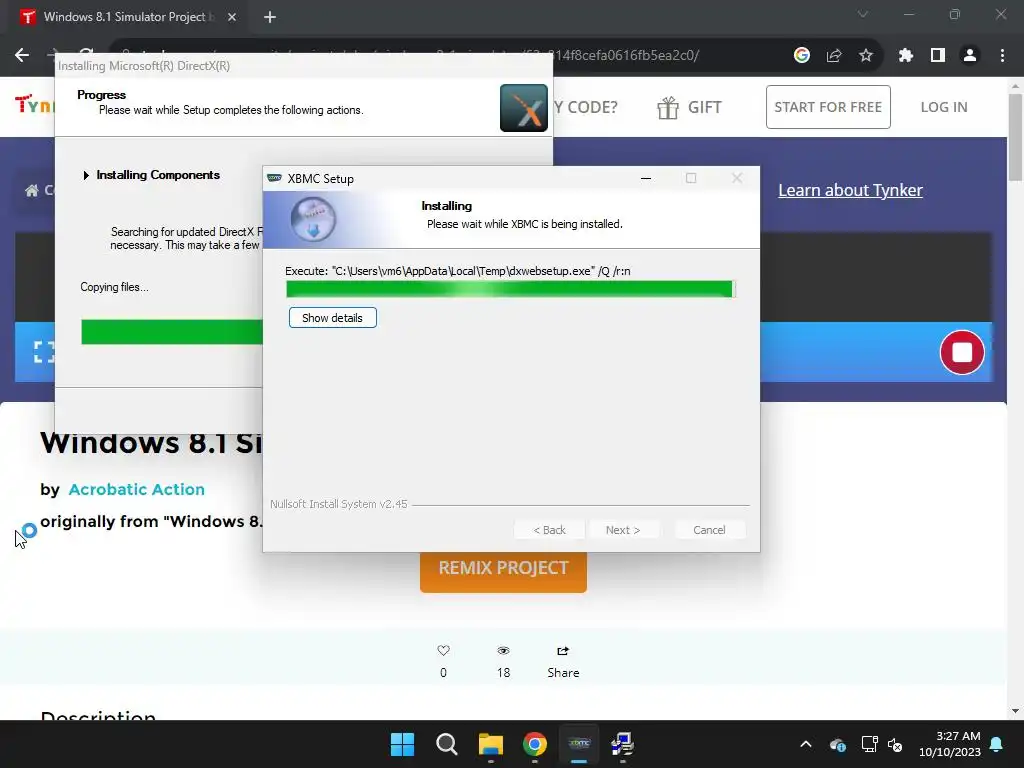Open the Acrobatic Action author link
This screenshot has height=768, width=1024.
[x=136, y=489]
